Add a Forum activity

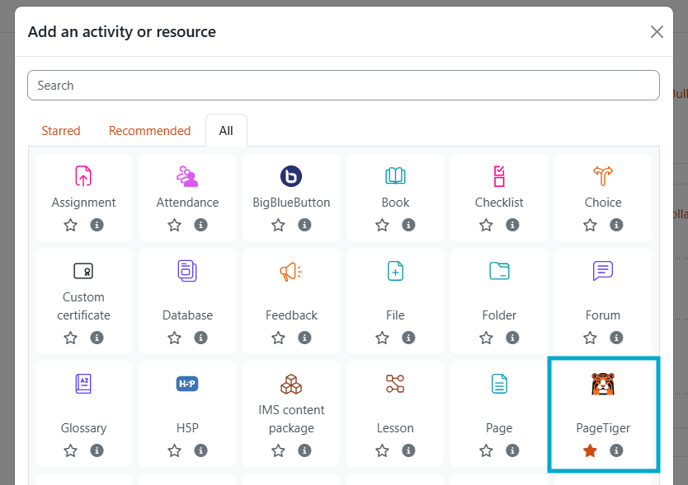(x=603, y=271)
